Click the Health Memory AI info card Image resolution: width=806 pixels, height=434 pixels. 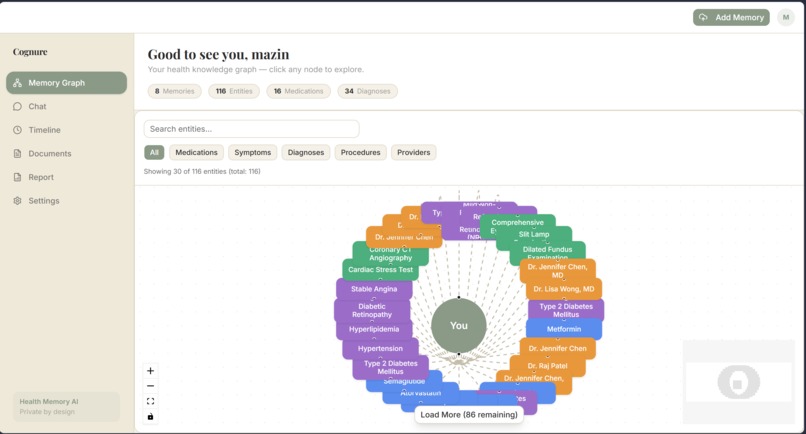pos(66,406)
